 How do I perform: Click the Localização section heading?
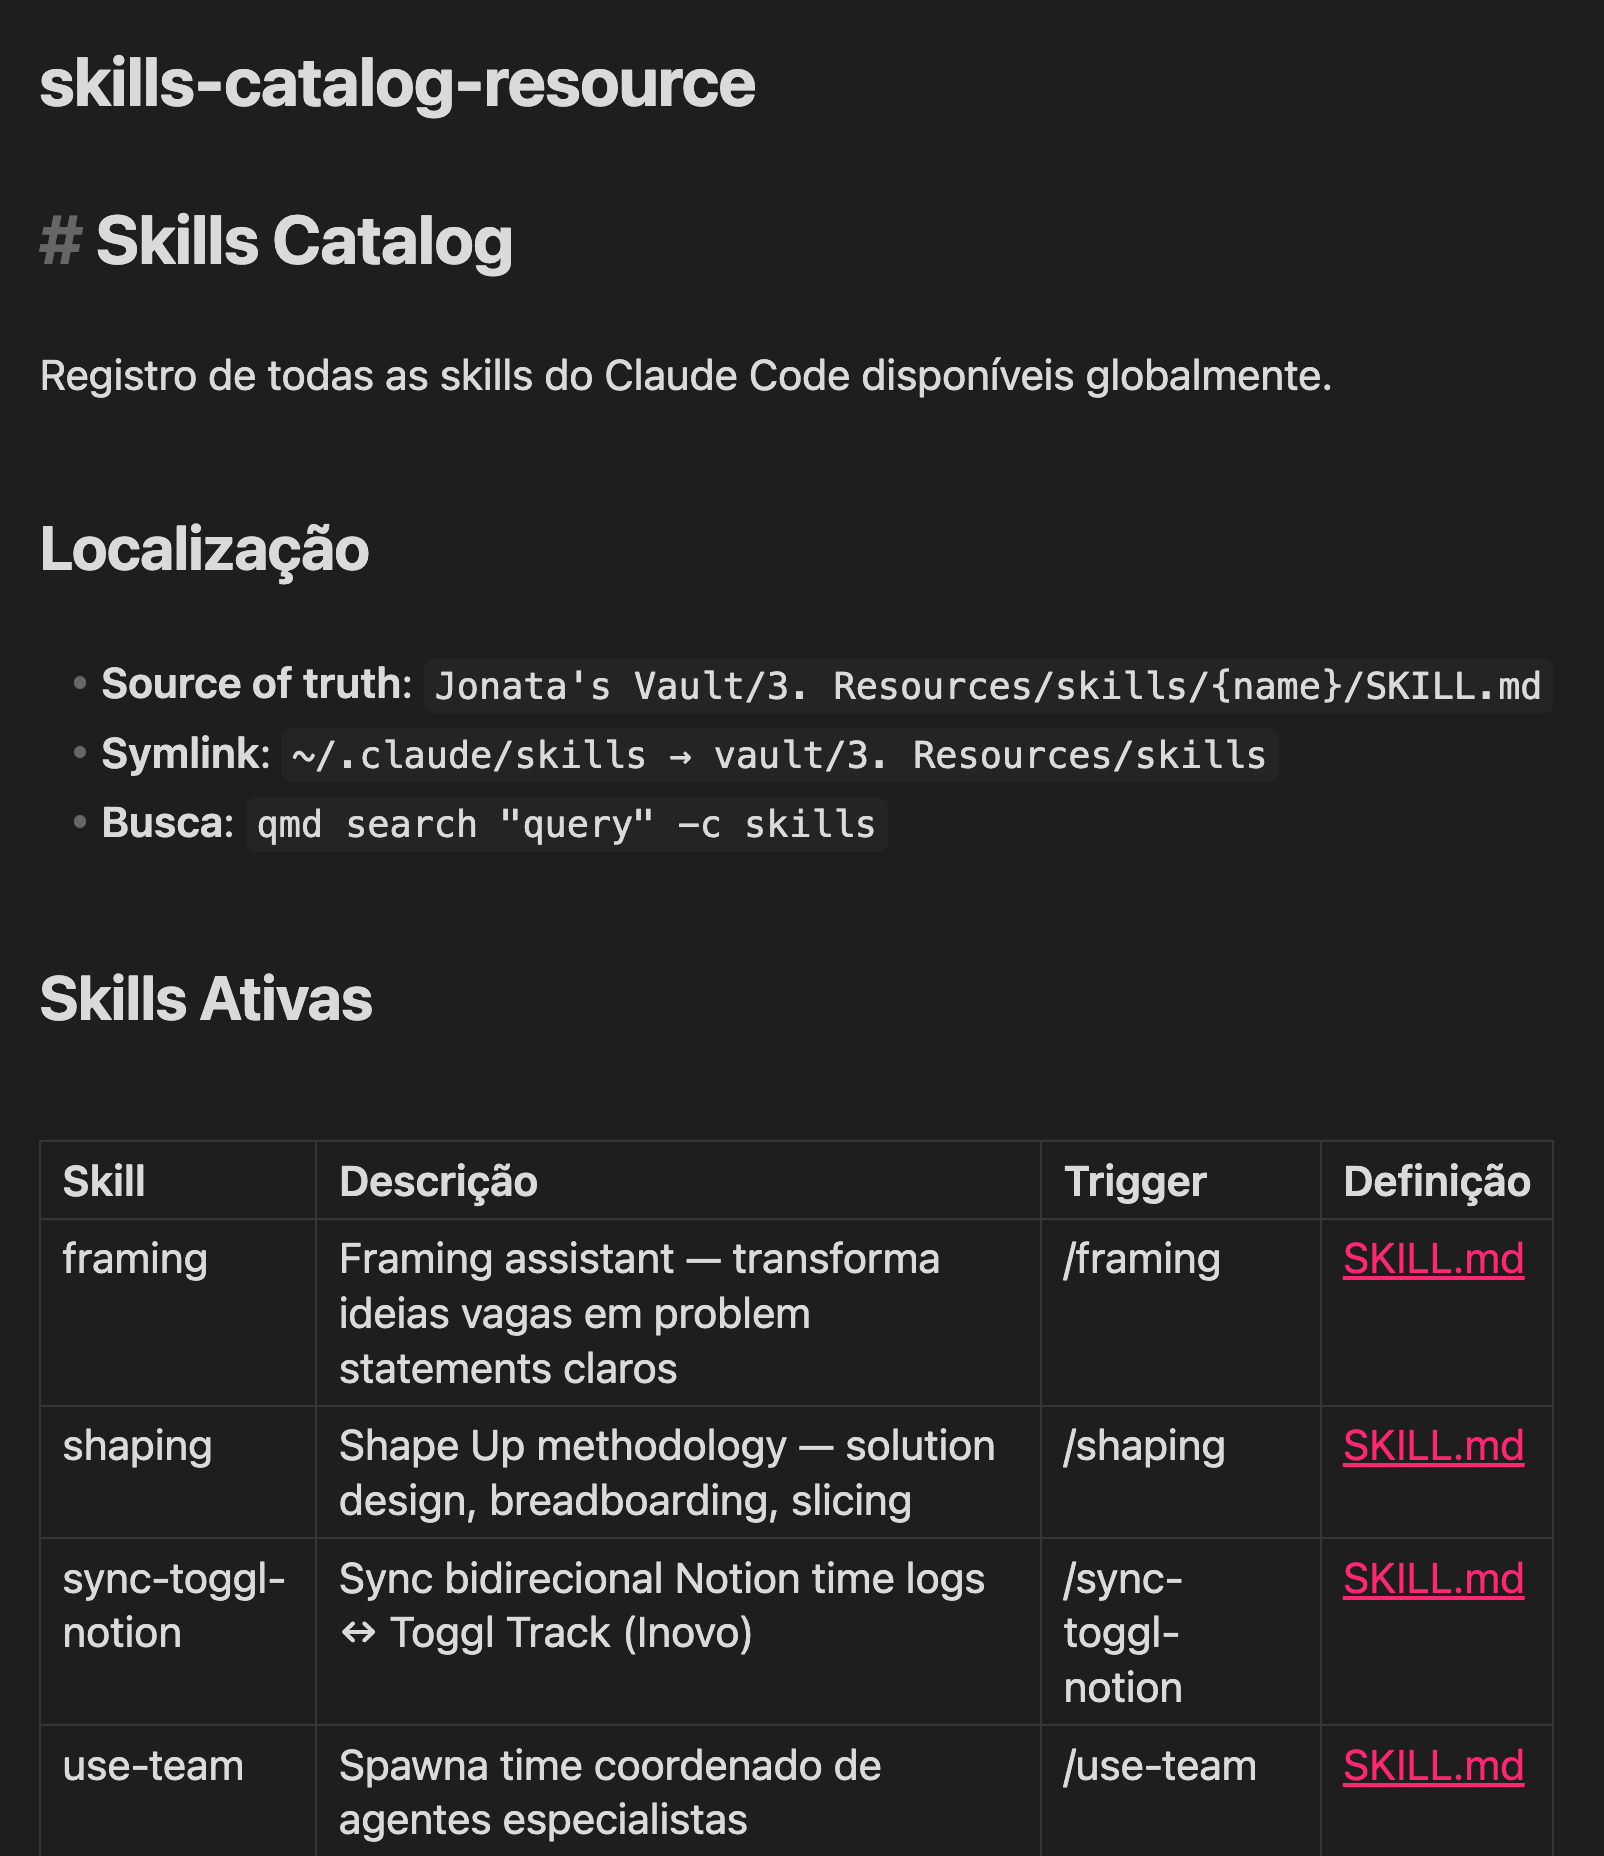(204, 550)
